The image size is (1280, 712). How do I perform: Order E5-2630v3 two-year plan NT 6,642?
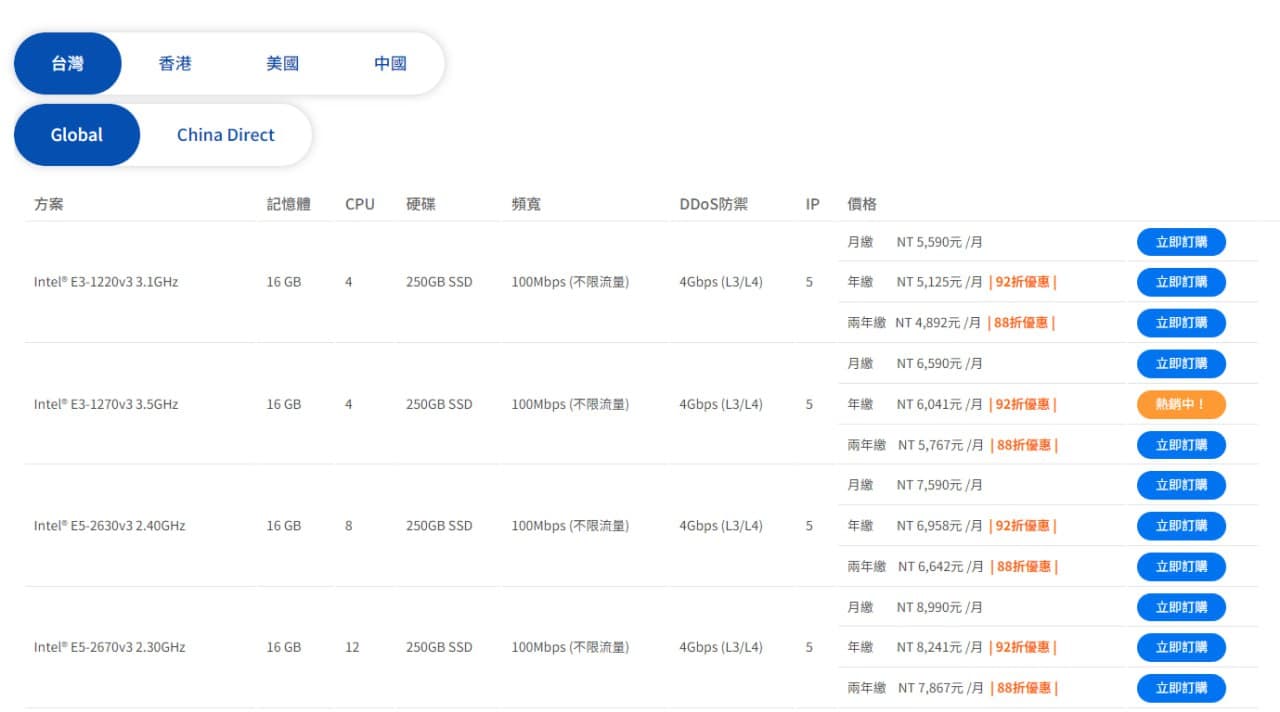coord(1181,567)
